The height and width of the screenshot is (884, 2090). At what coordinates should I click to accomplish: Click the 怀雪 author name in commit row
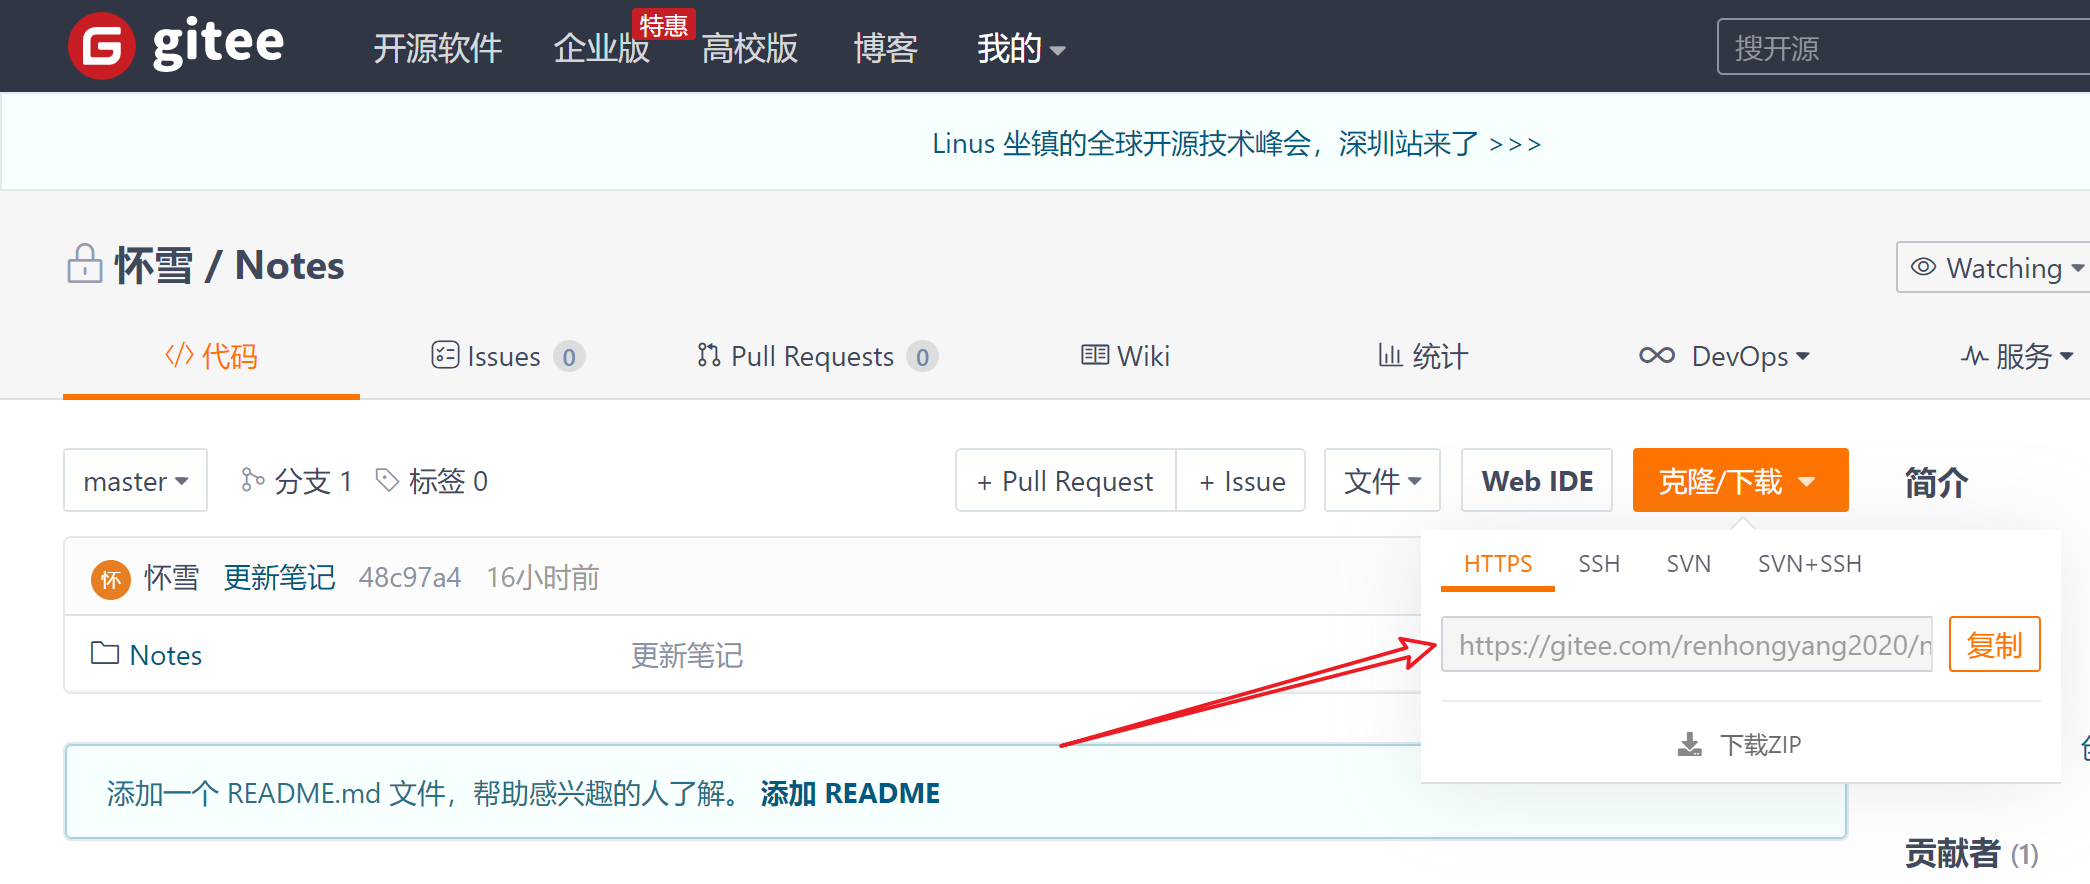(x=171, y=578)
